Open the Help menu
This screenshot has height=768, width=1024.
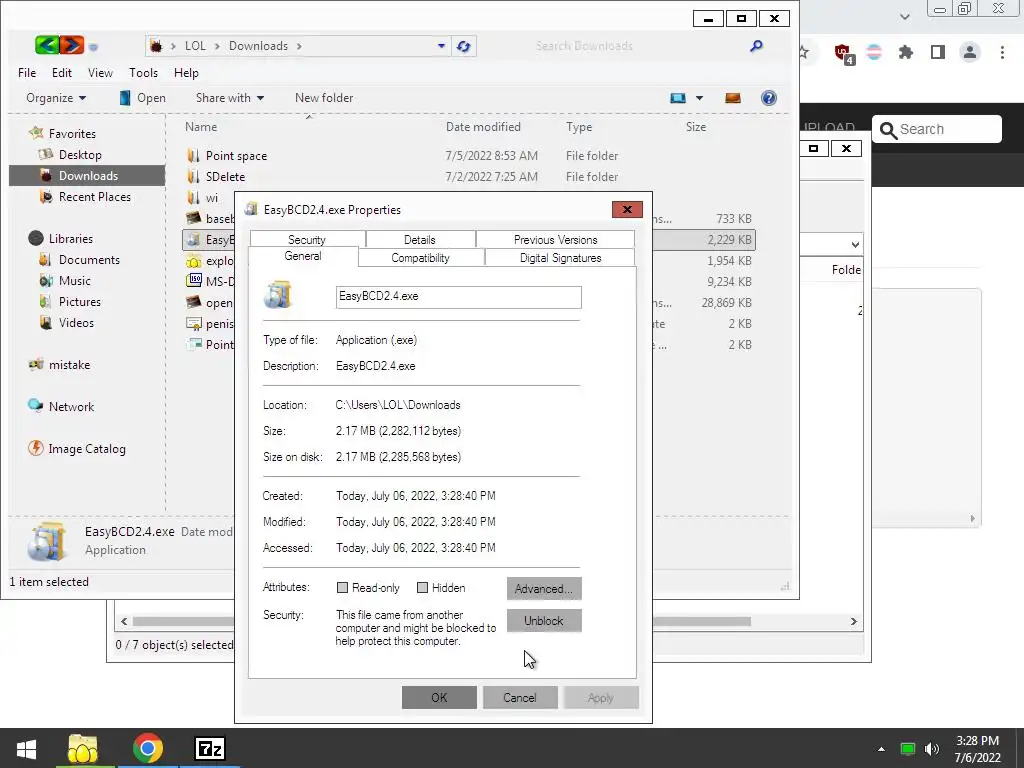coord(186,72)
